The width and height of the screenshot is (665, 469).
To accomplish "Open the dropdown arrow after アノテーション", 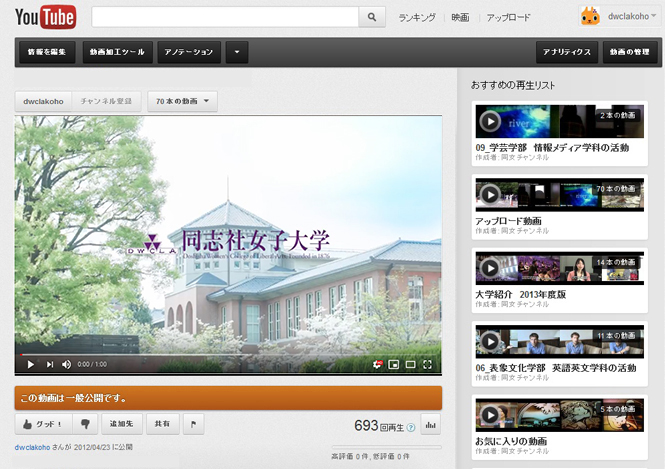I will tap(237, 52).
